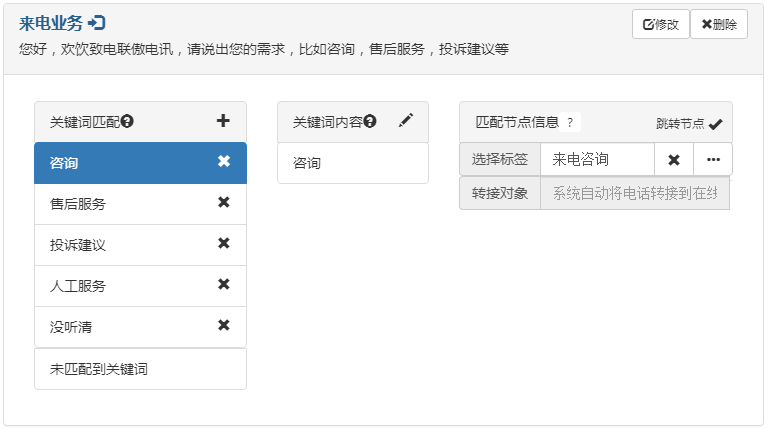The height and width of the screenshot is (429, 768).
Task: Toggle the 跳转节点 checkmark
Action: [x=715, y=124]
